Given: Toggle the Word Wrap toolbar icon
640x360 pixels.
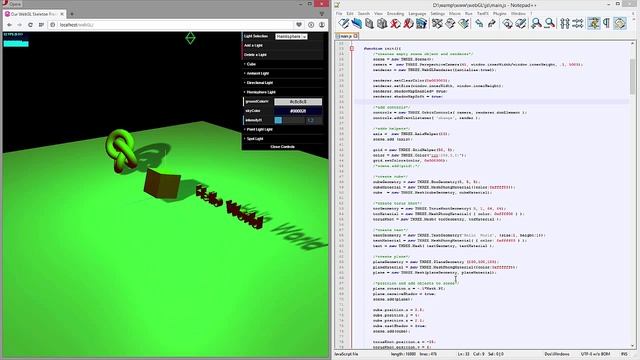Looking at the screenshot, I should click(594, 23).
